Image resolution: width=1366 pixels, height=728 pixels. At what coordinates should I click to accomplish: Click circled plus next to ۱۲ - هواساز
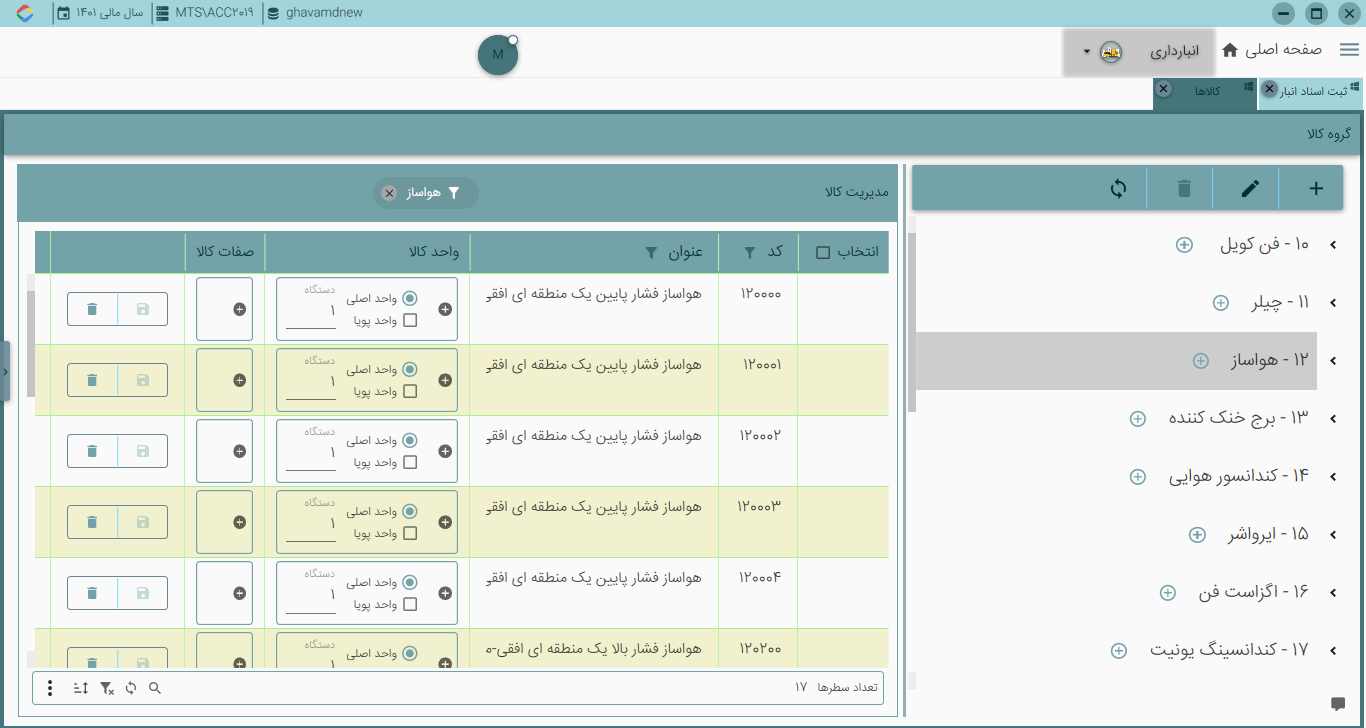click(x=1201, y=361)
